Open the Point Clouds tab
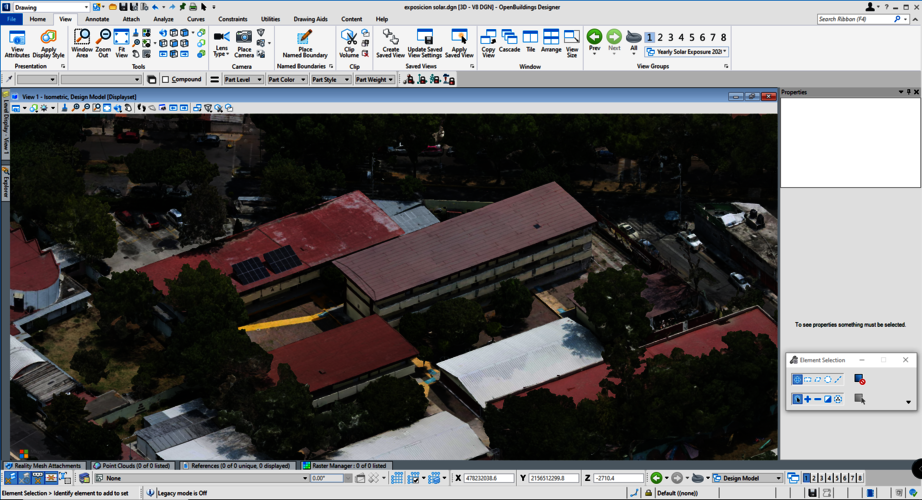The width and height of the screenshot is (922, 500). [132, 465]
